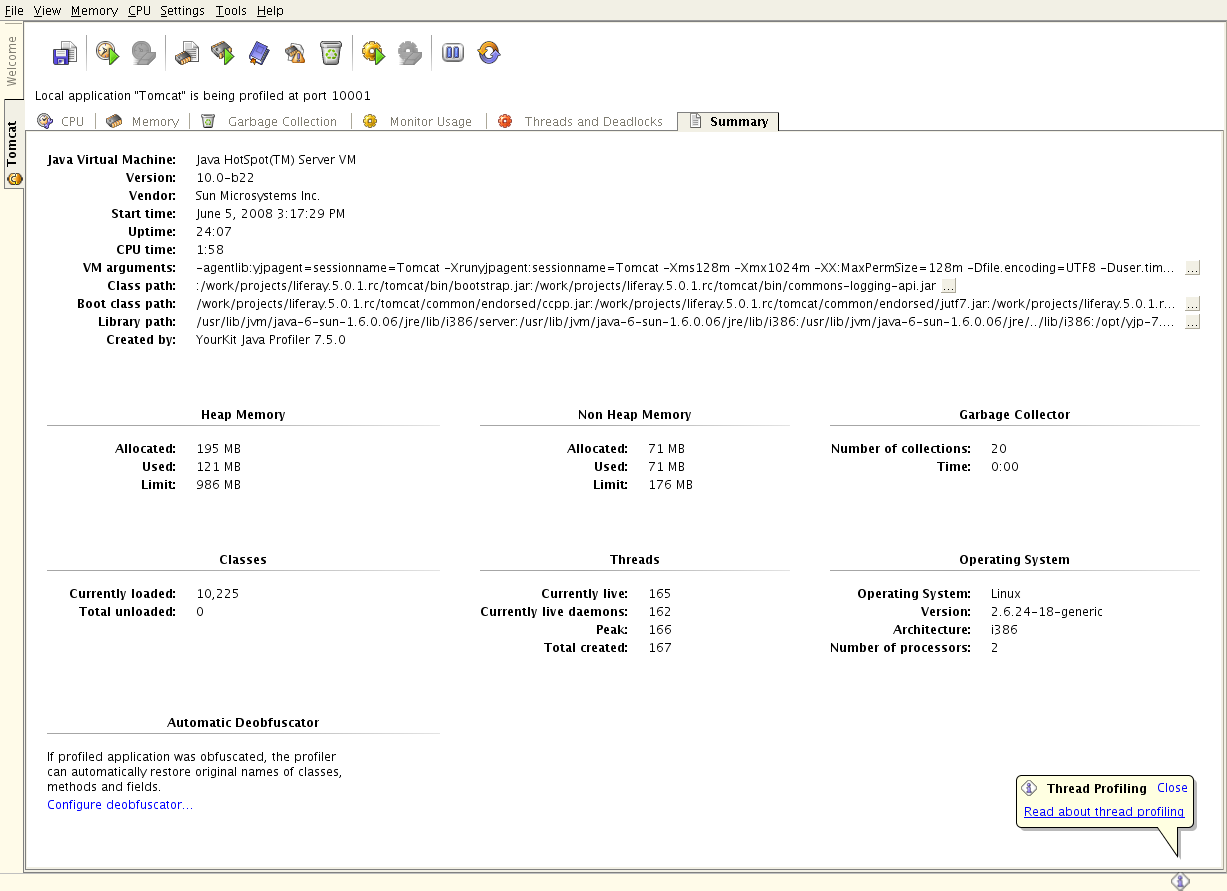Click the Non Heap Memory limit 176 MB
This screenshot has width=1227, height=891.
click(x=670, y=485)
